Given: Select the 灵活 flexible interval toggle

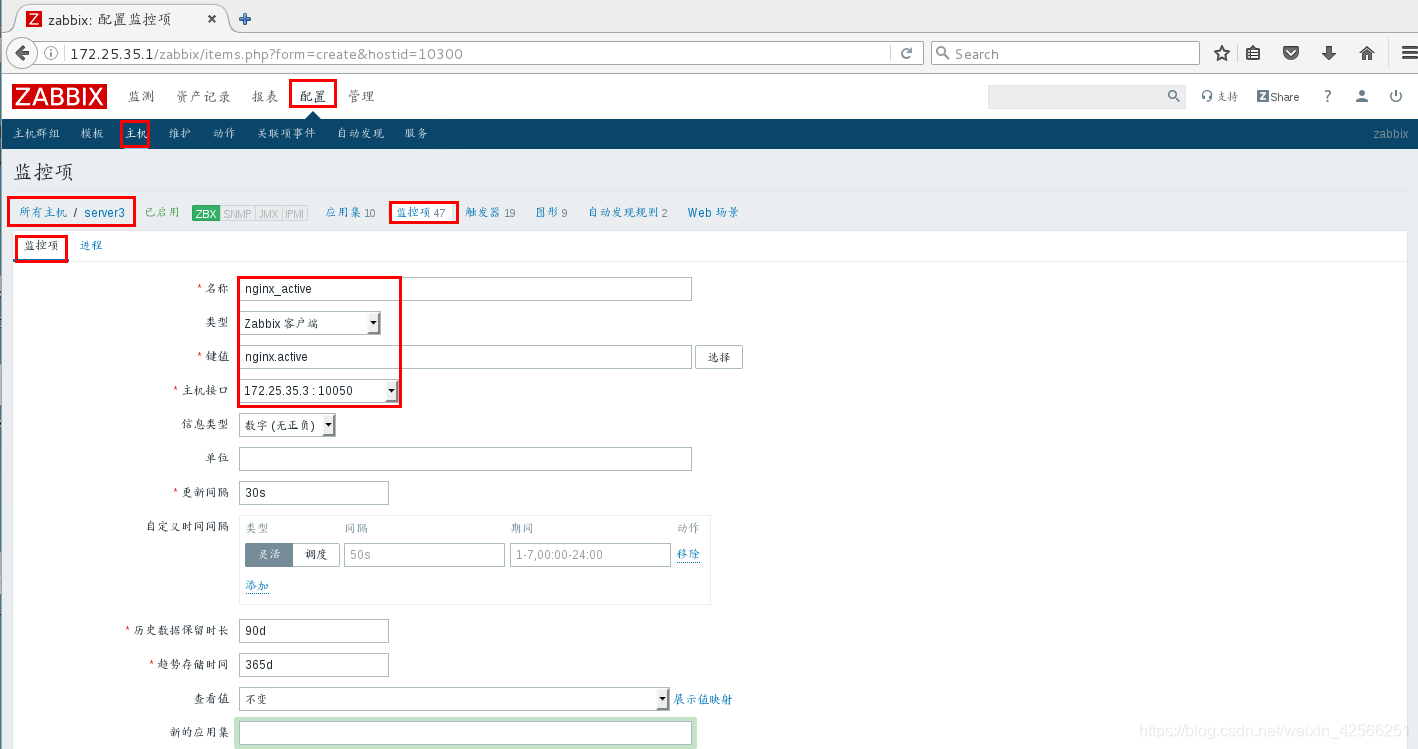Looking at the screenshot, I should tap(269, 555).
